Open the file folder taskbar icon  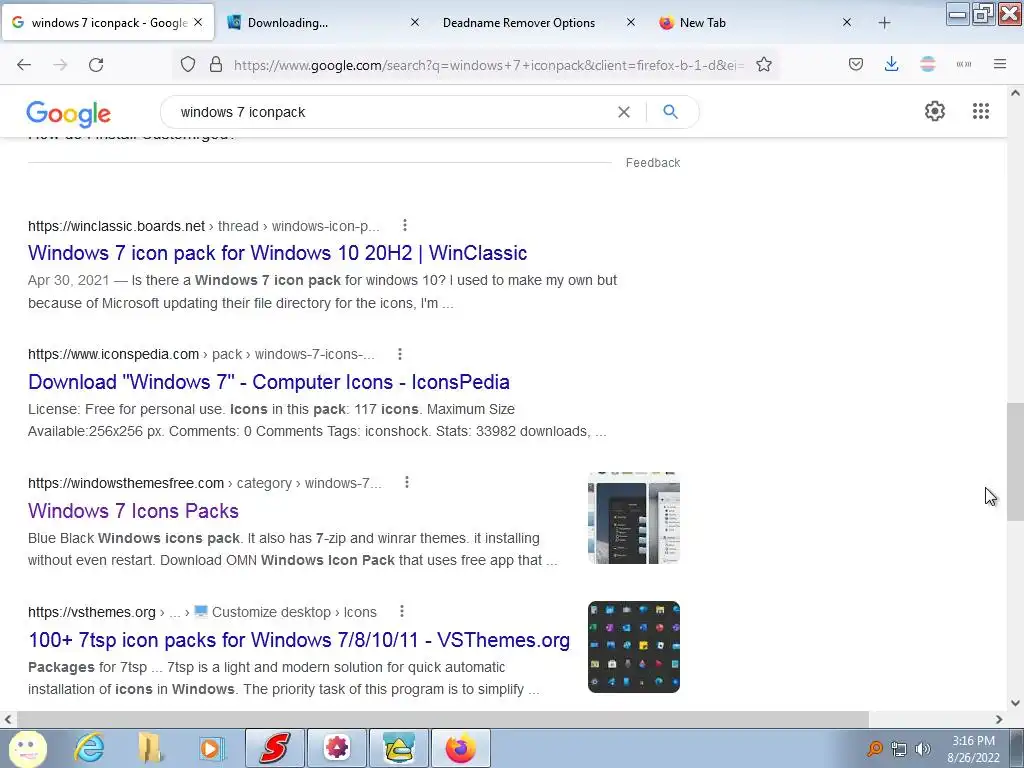150,748
